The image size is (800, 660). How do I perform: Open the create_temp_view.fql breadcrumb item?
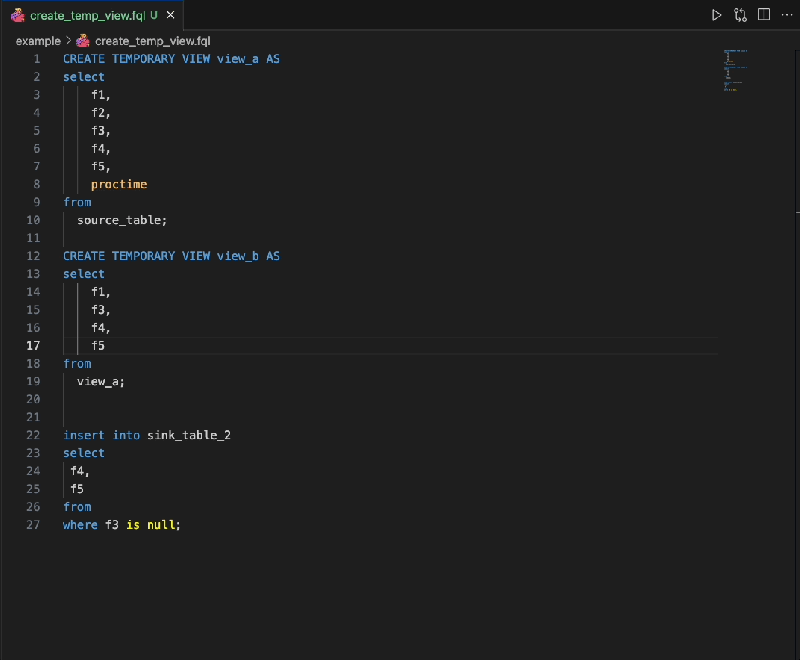tap(153, 41)
